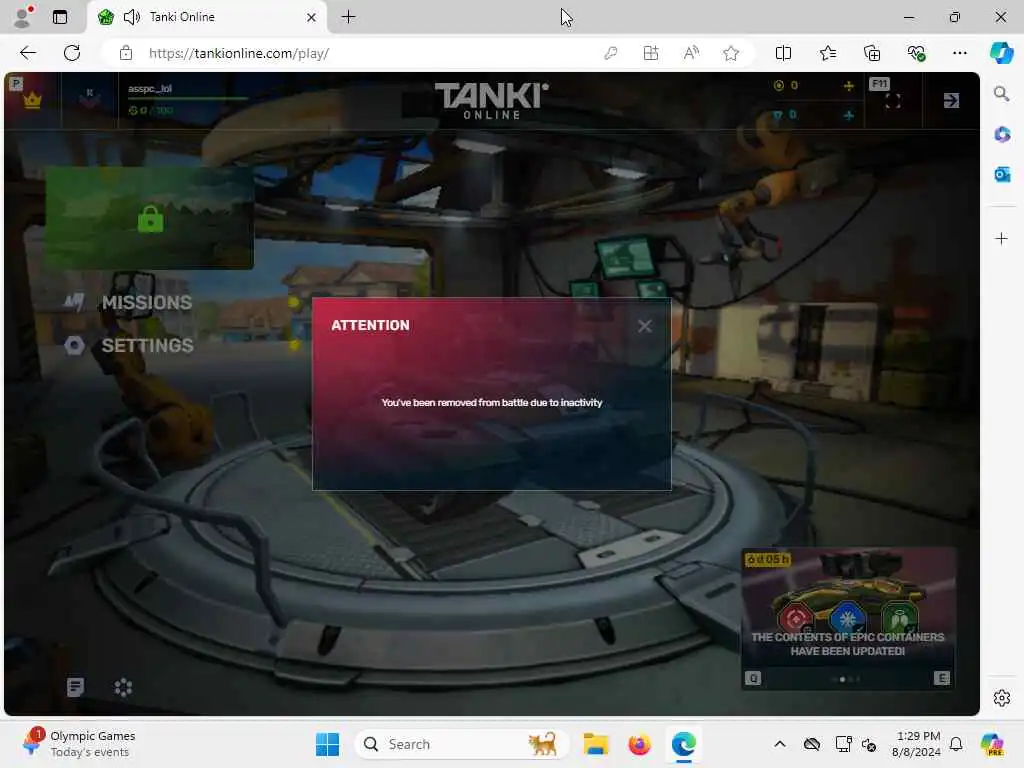This screenshot has width=1024, height=768.
Task: Launch Firefox from the taskbar
Action: pyautogui.click(x=639, y=744)
